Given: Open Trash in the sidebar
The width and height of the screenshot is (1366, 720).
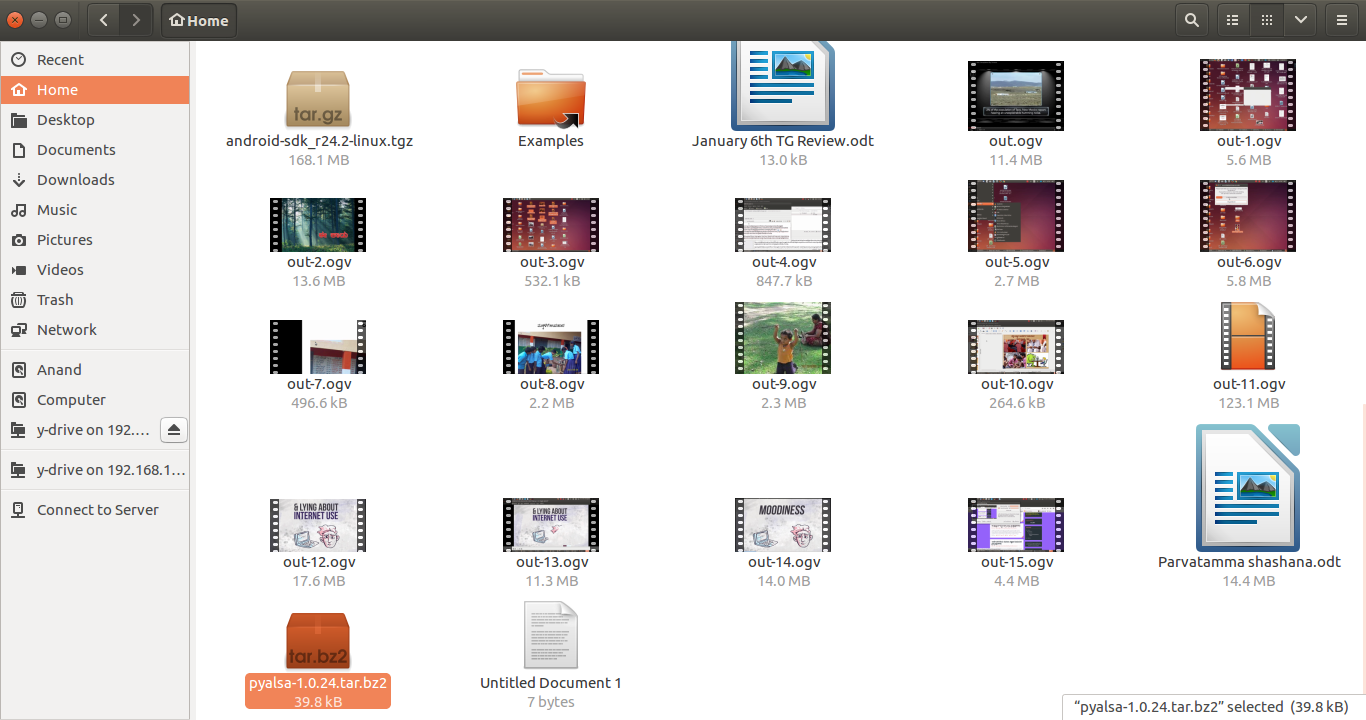Looking at the screenshot, I should (x=94, y=300).
